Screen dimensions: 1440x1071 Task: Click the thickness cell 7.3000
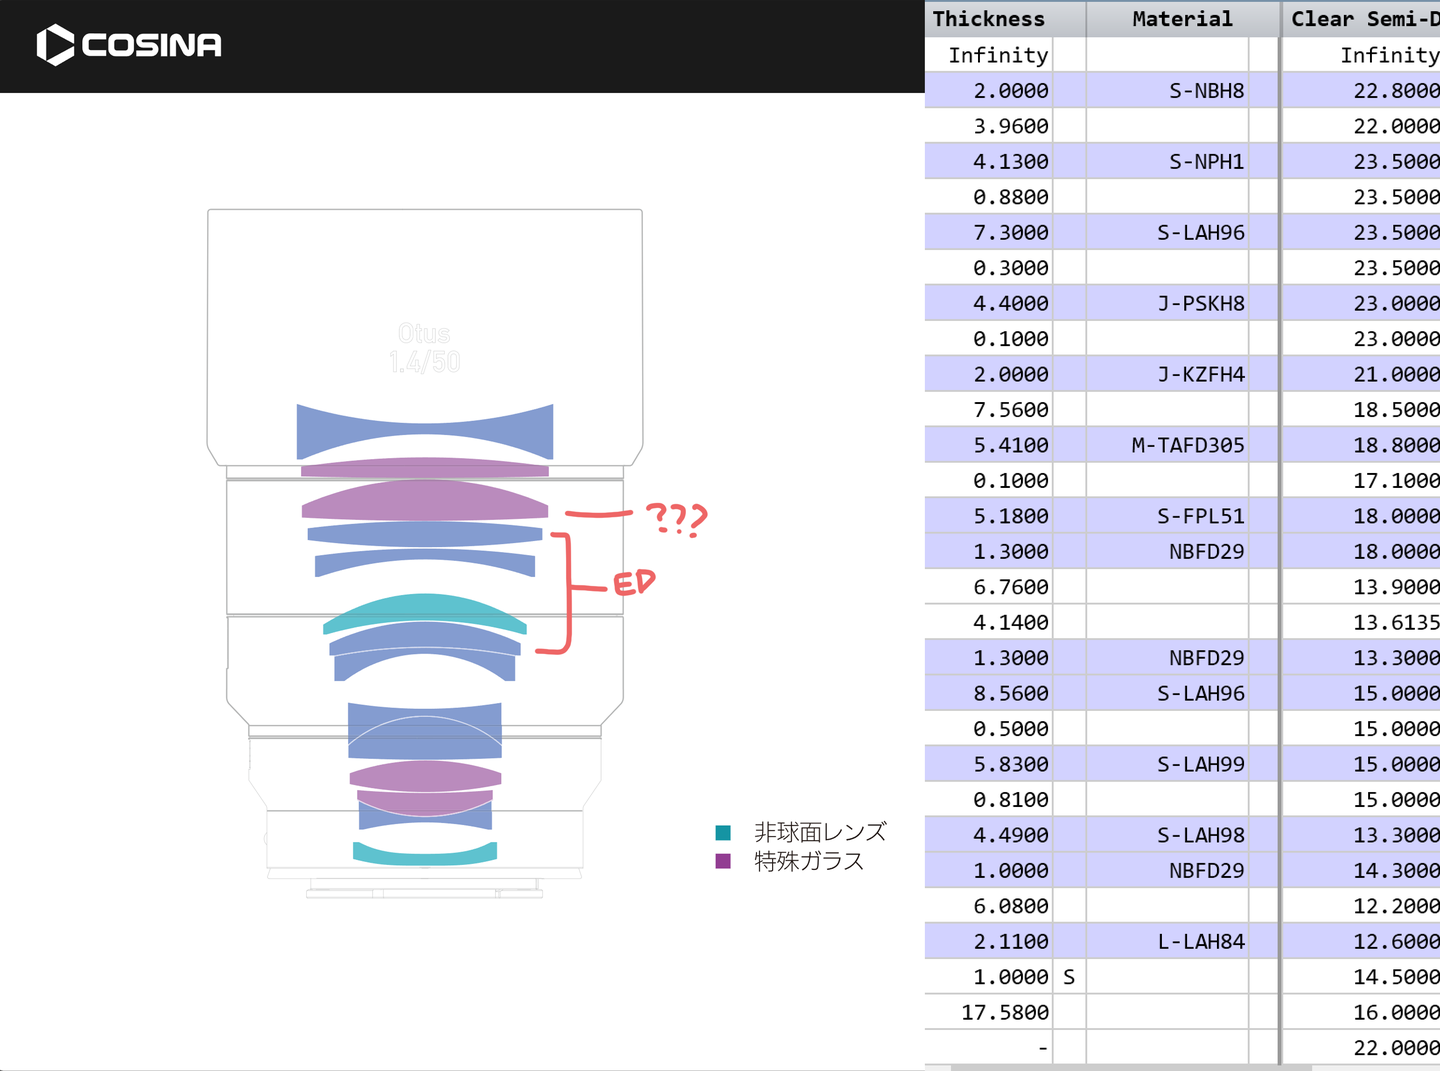coord(989,233)
